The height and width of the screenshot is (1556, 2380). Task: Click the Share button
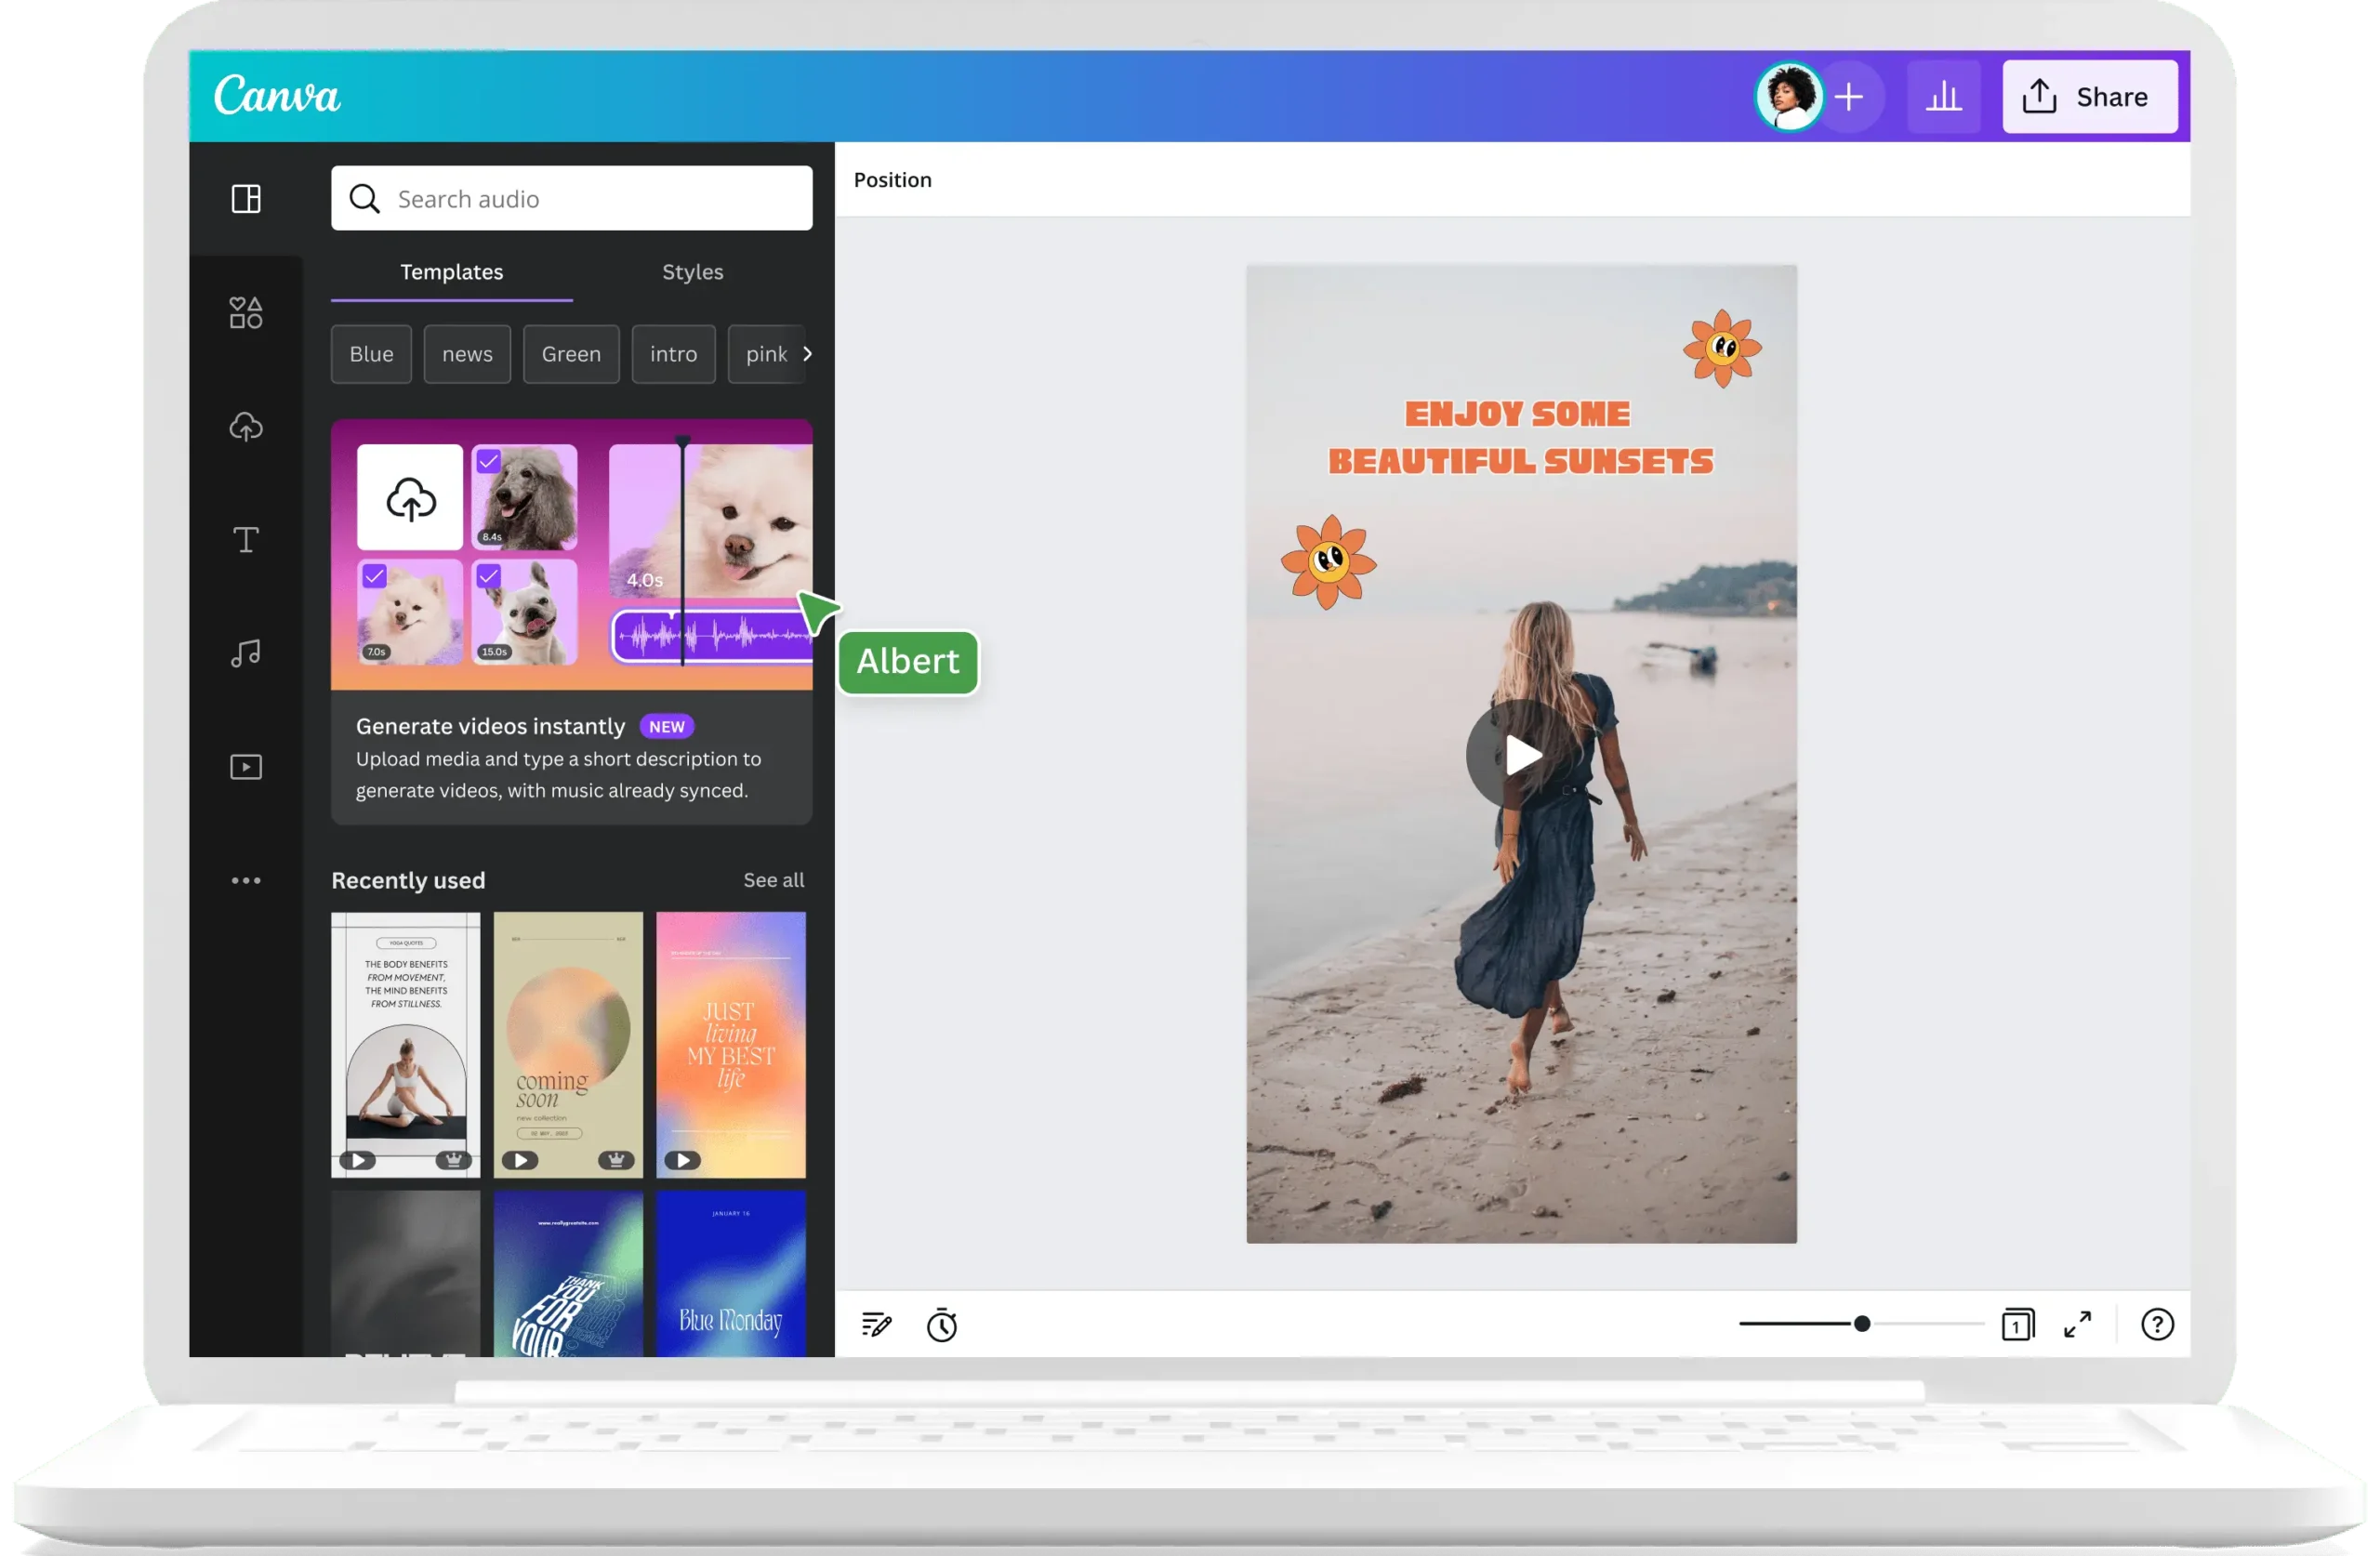pyautogui.click(x=2090, y=97)
